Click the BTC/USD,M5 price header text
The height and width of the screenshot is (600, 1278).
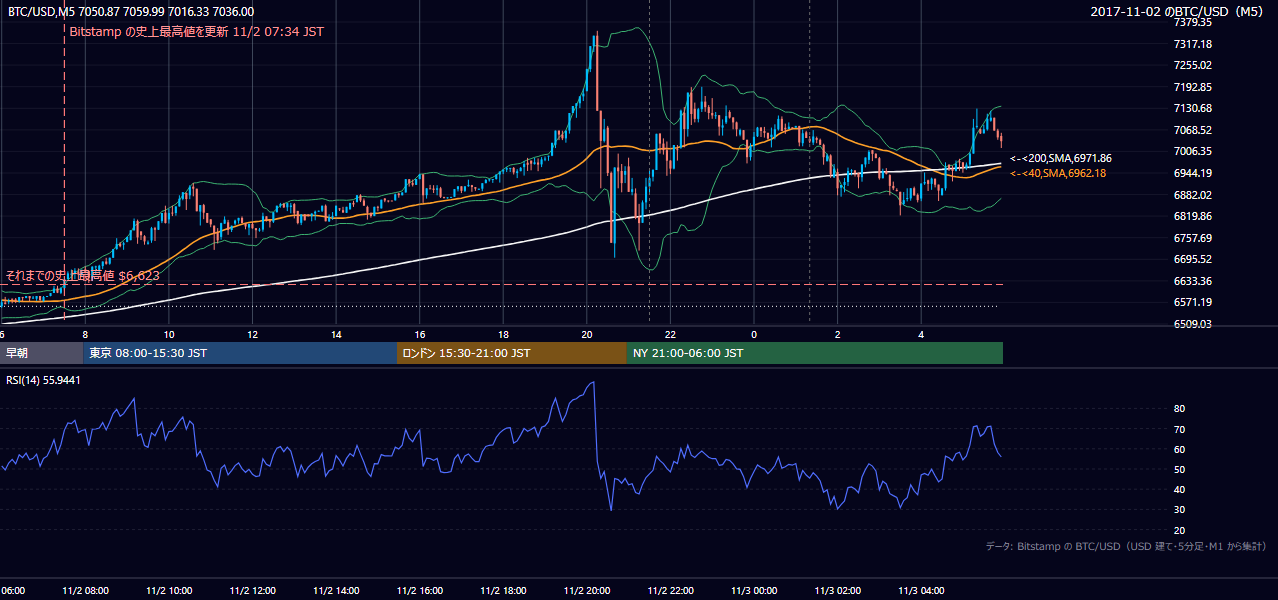click(131, 12)
